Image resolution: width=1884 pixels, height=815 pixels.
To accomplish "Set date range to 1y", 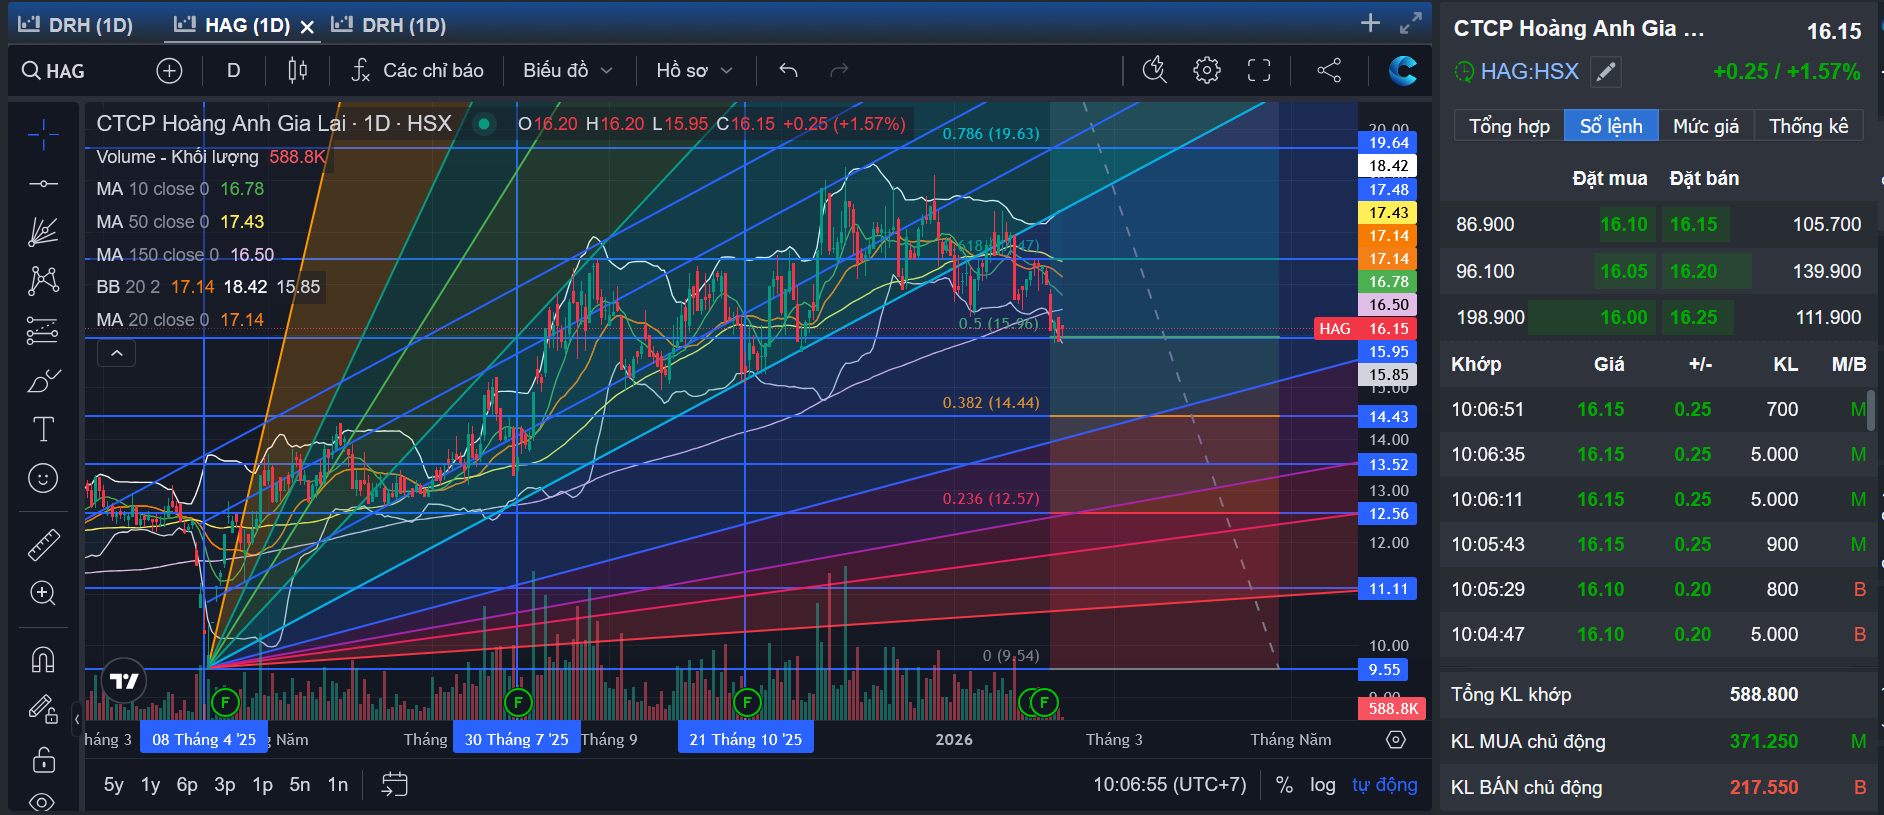I will [x=151, y=785].
